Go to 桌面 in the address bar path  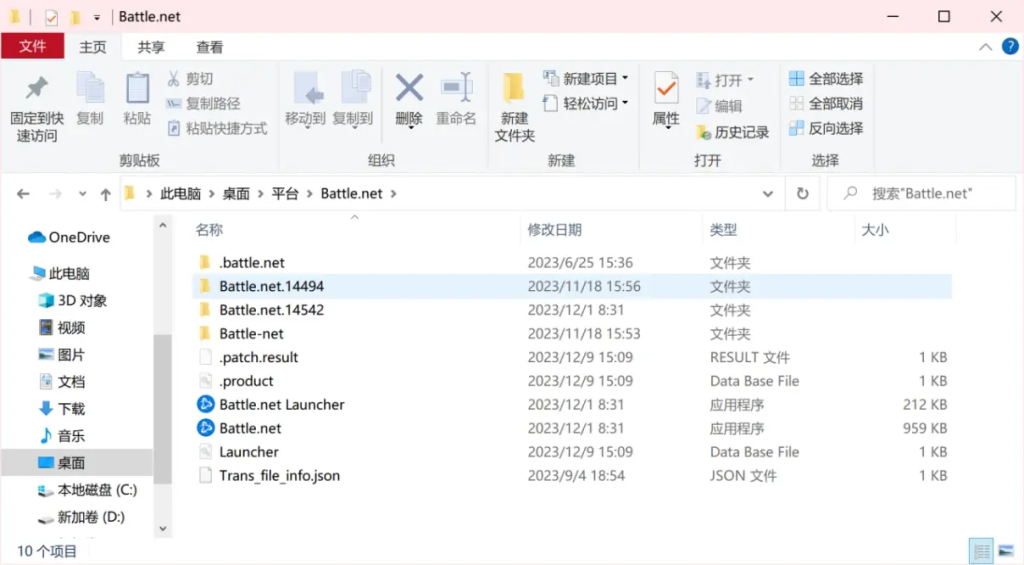[x=236, y=194]
